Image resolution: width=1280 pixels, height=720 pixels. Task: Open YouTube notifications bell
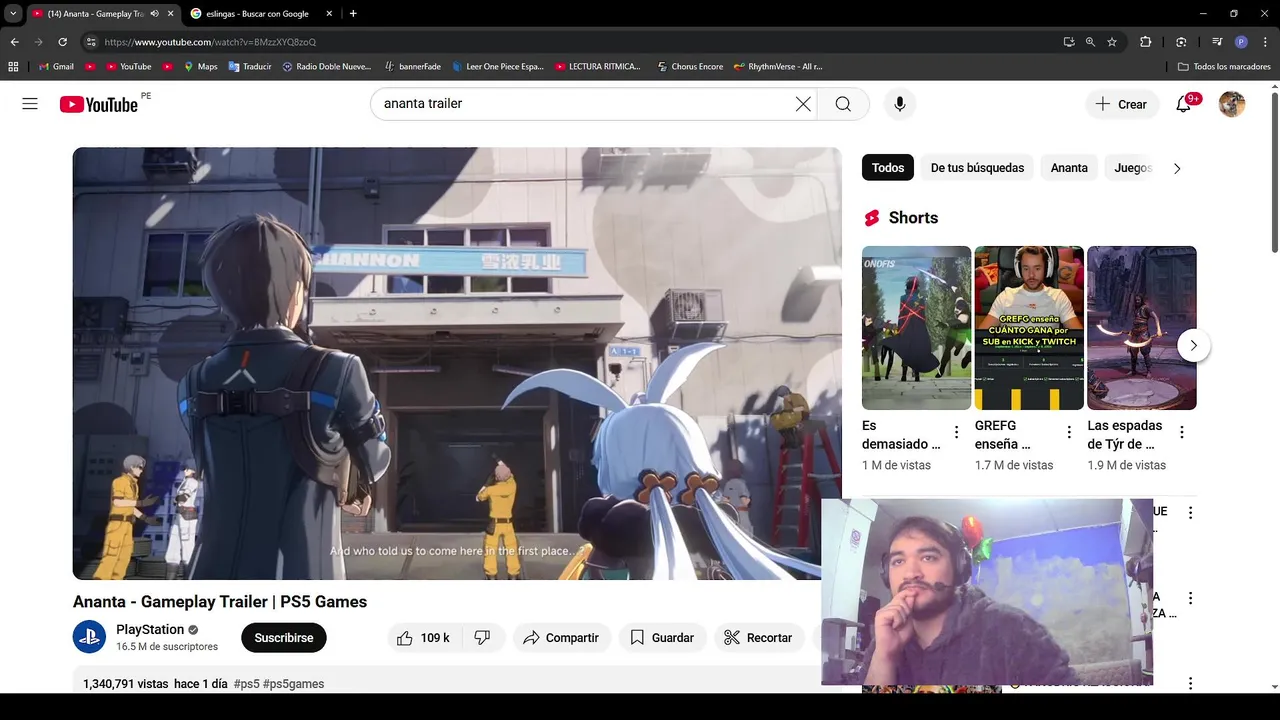[x=1183, y=104]
